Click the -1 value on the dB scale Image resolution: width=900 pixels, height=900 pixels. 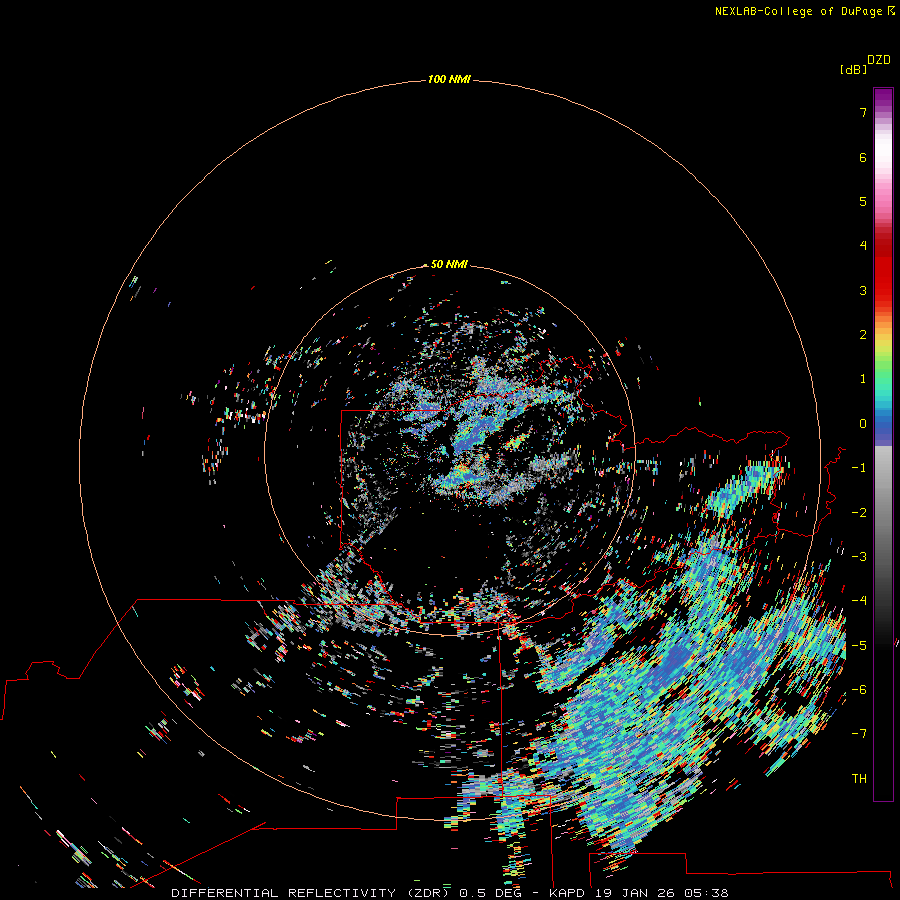(859, 468)
